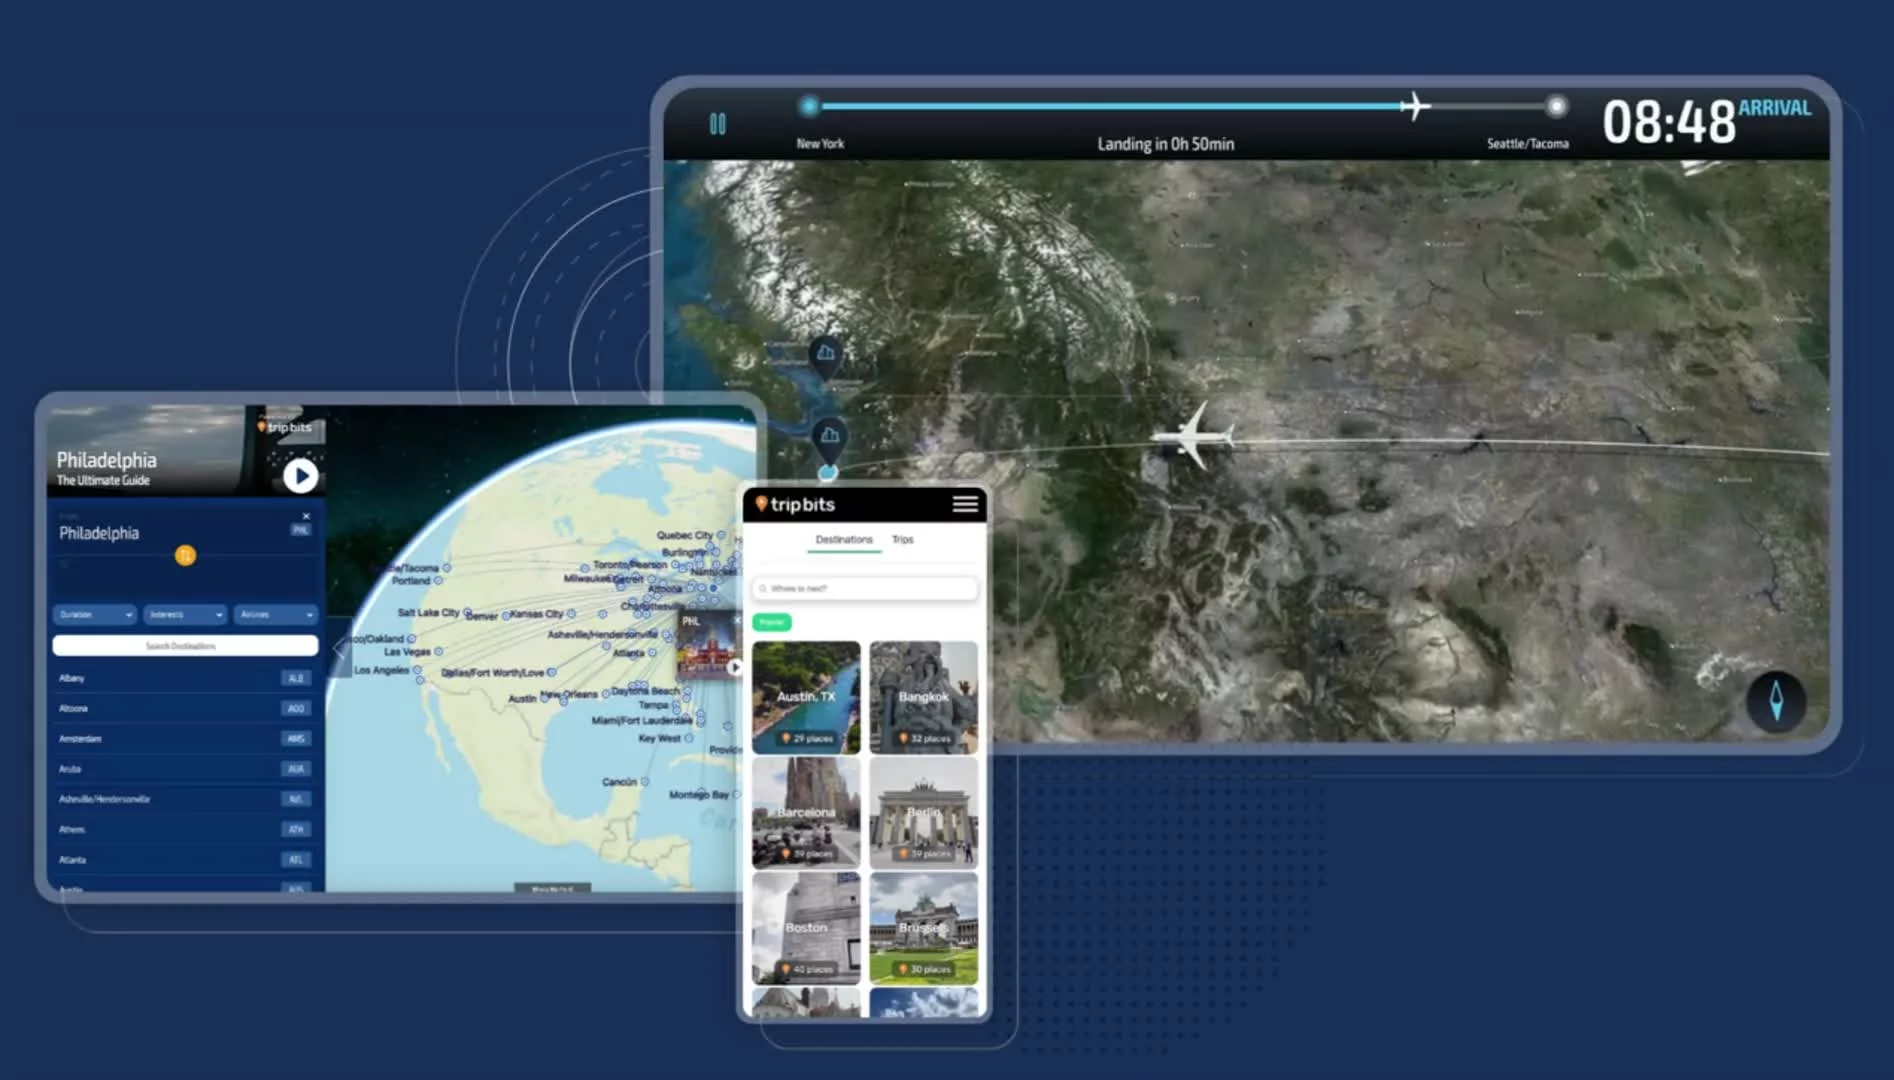
Task: Switch to the Trips tab
Action: point(902,540)
